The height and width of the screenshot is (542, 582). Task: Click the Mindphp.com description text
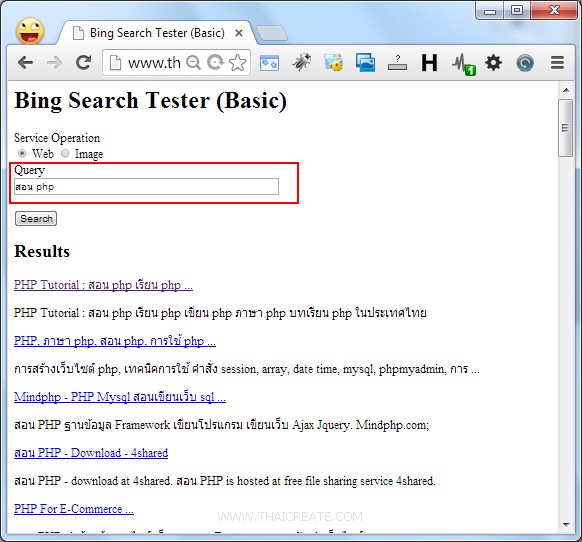tap(222, 425)
